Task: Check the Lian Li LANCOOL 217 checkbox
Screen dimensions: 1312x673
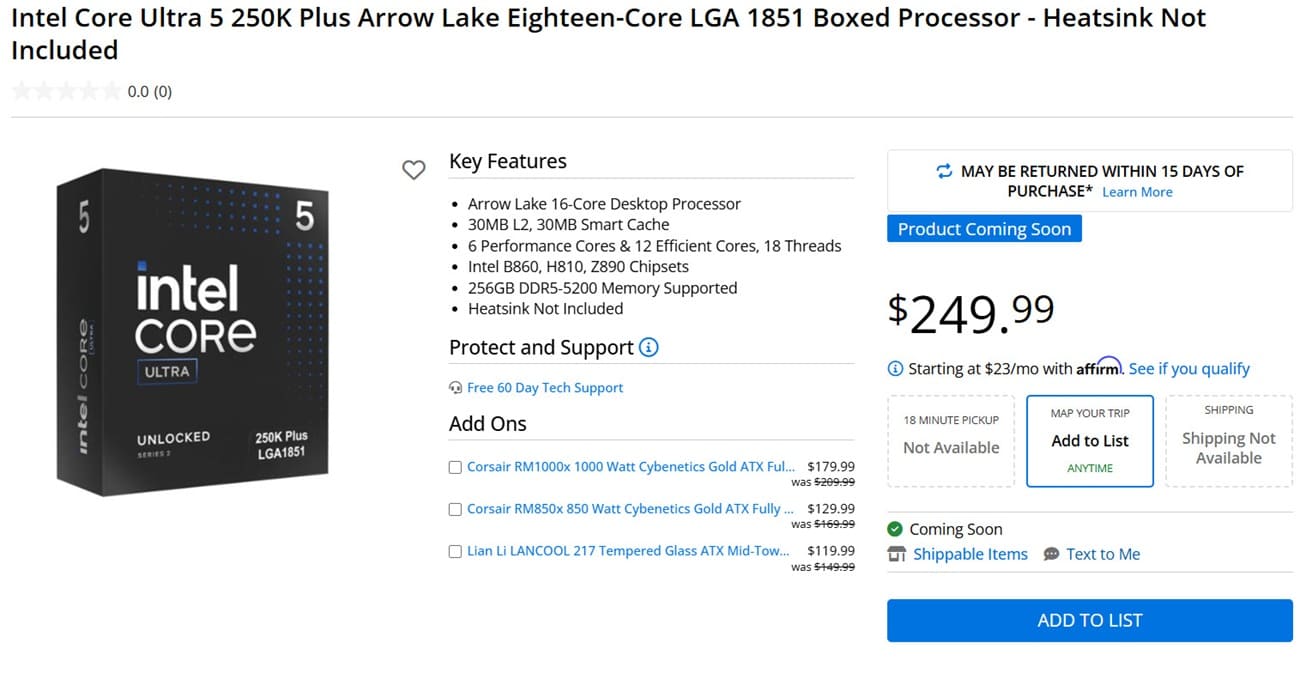Action: click(456, 551)
